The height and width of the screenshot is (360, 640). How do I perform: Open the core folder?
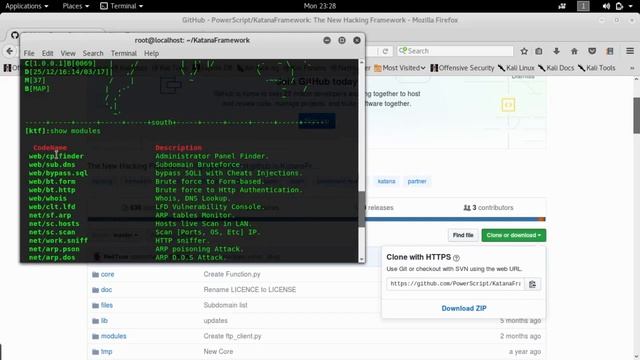point(107,274)
